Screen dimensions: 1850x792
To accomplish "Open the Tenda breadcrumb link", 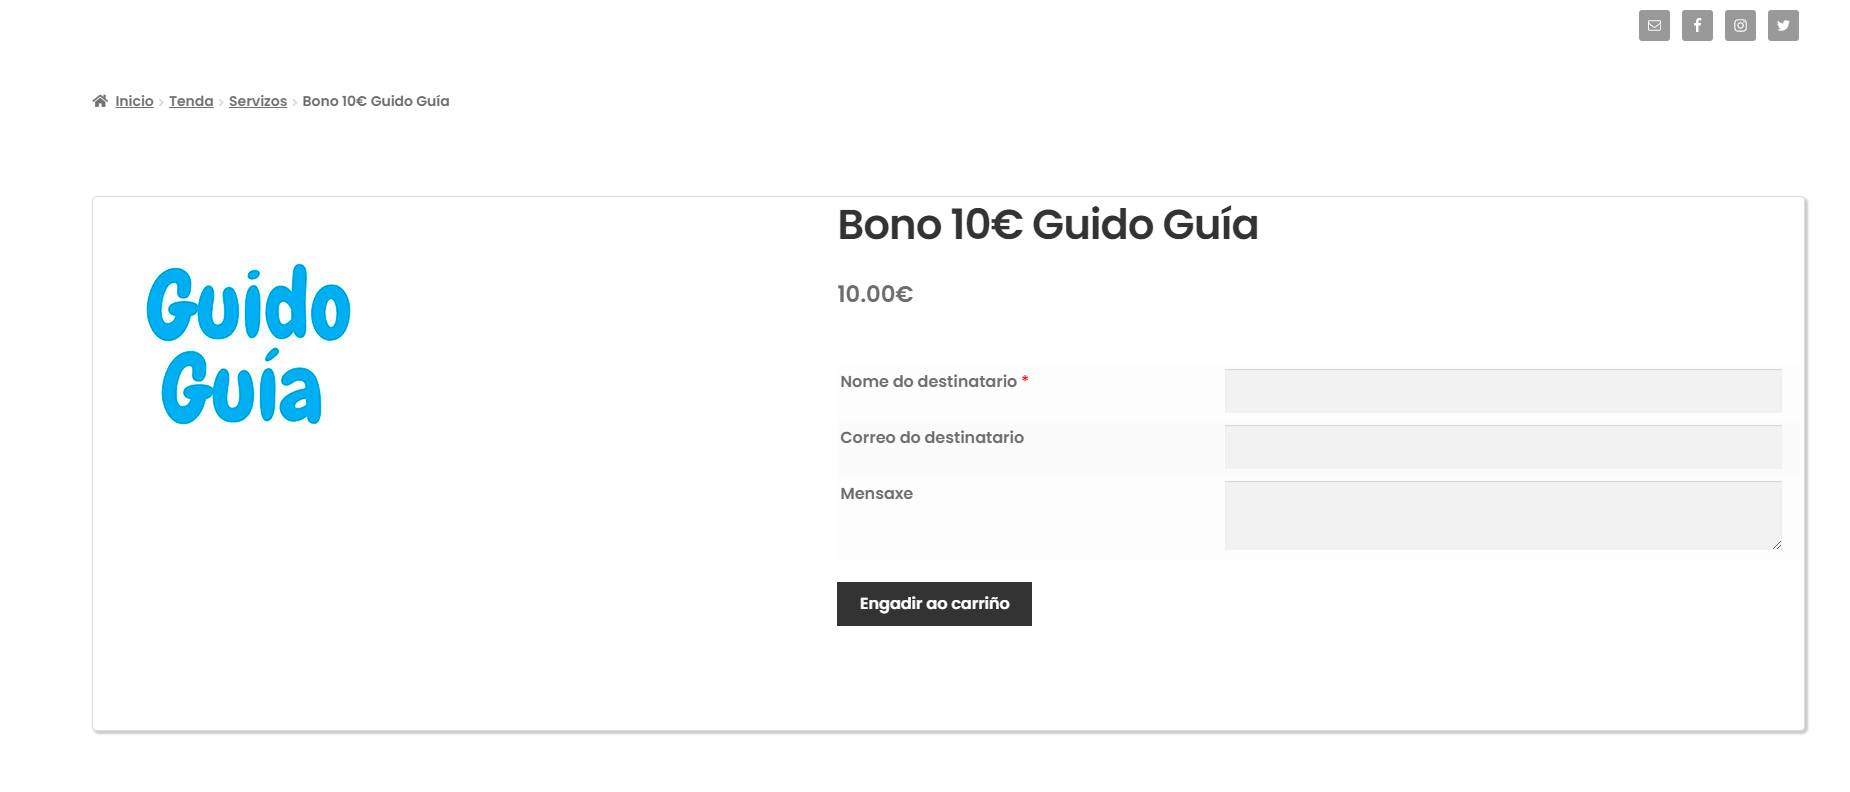I will pos(191,101).
